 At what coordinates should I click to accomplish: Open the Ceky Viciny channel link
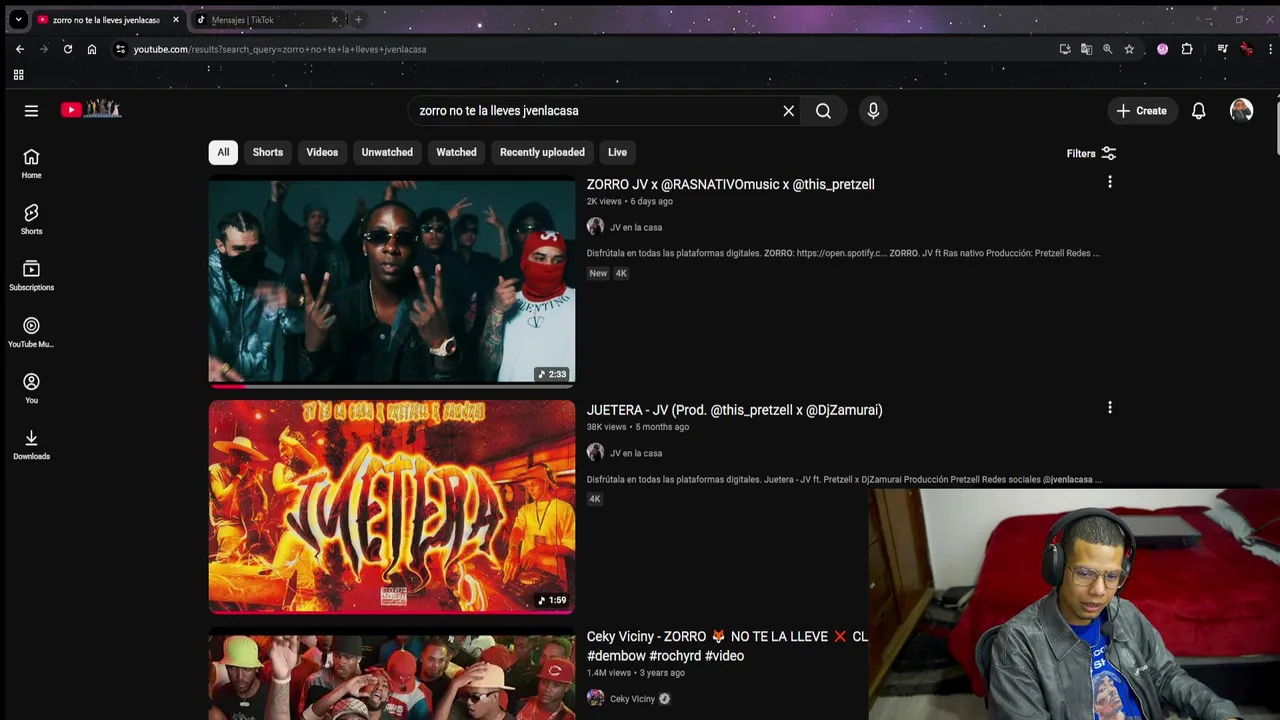[632, 699]
